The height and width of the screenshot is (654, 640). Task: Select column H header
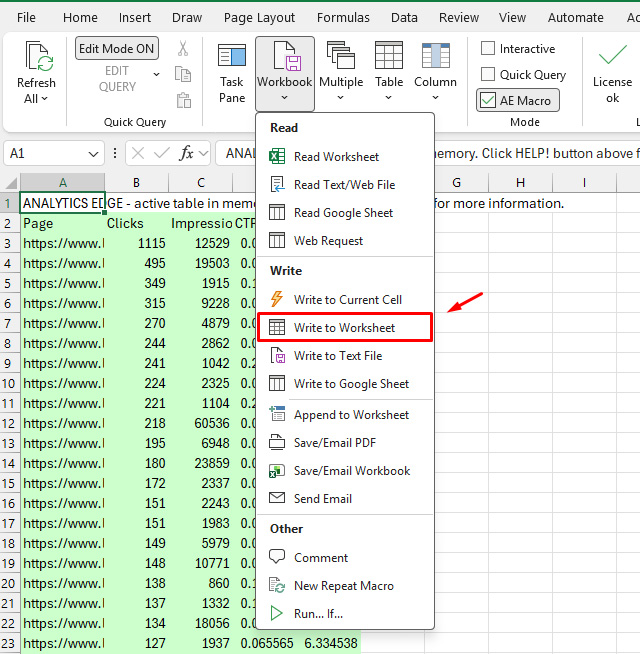point(520,183)
